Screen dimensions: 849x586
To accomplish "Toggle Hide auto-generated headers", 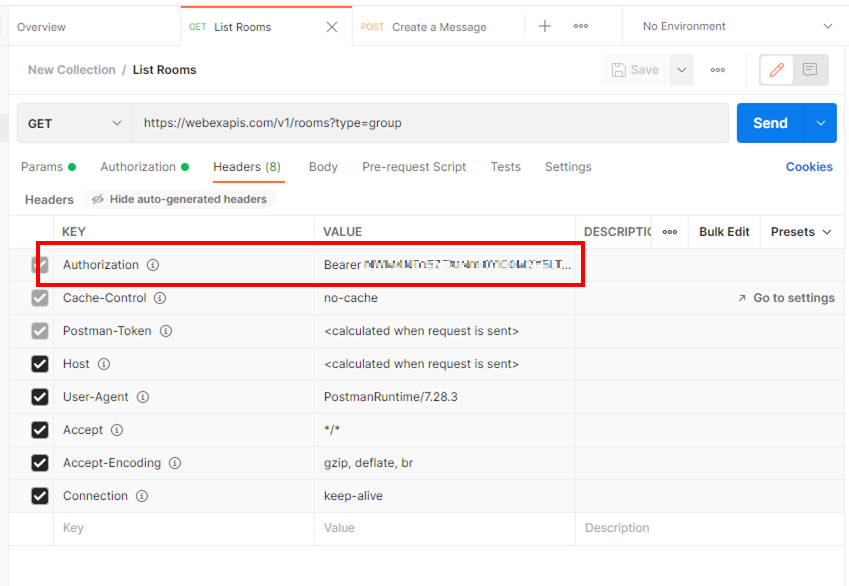I will click(179, 199).
